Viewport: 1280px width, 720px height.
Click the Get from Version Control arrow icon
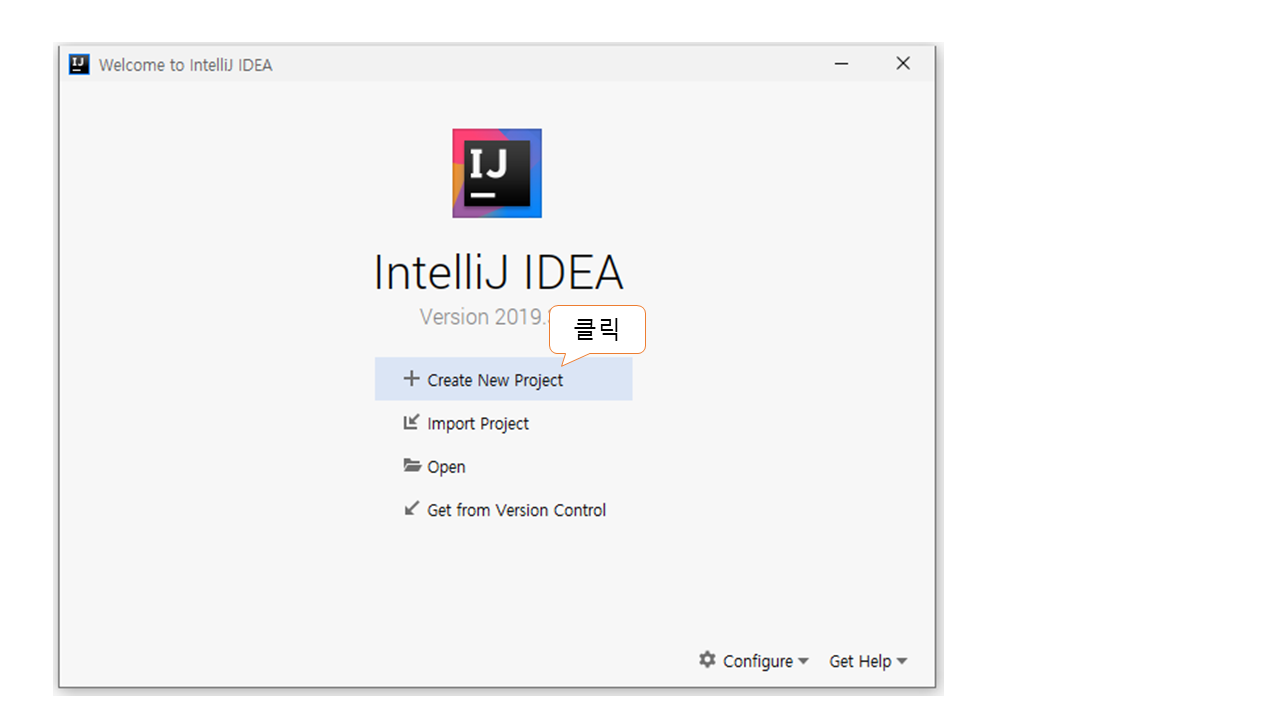pyautogui.click(x=411, y=509)
